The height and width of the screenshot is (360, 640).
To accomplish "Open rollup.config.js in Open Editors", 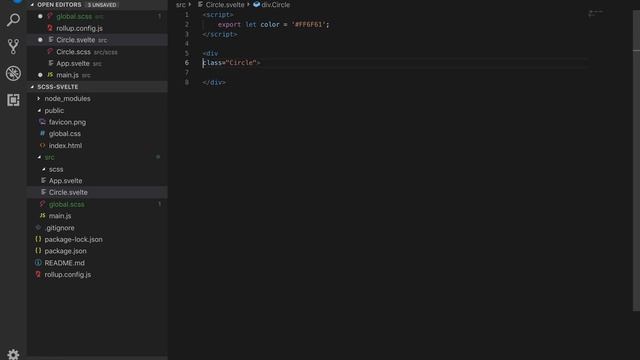I will click(x=79, y=28).
